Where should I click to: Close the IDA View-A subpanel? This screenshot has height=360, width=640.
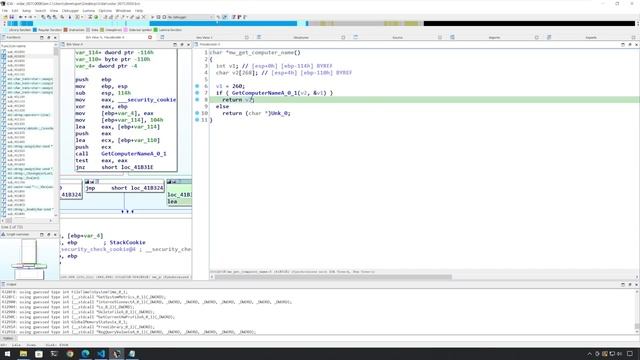188,44
